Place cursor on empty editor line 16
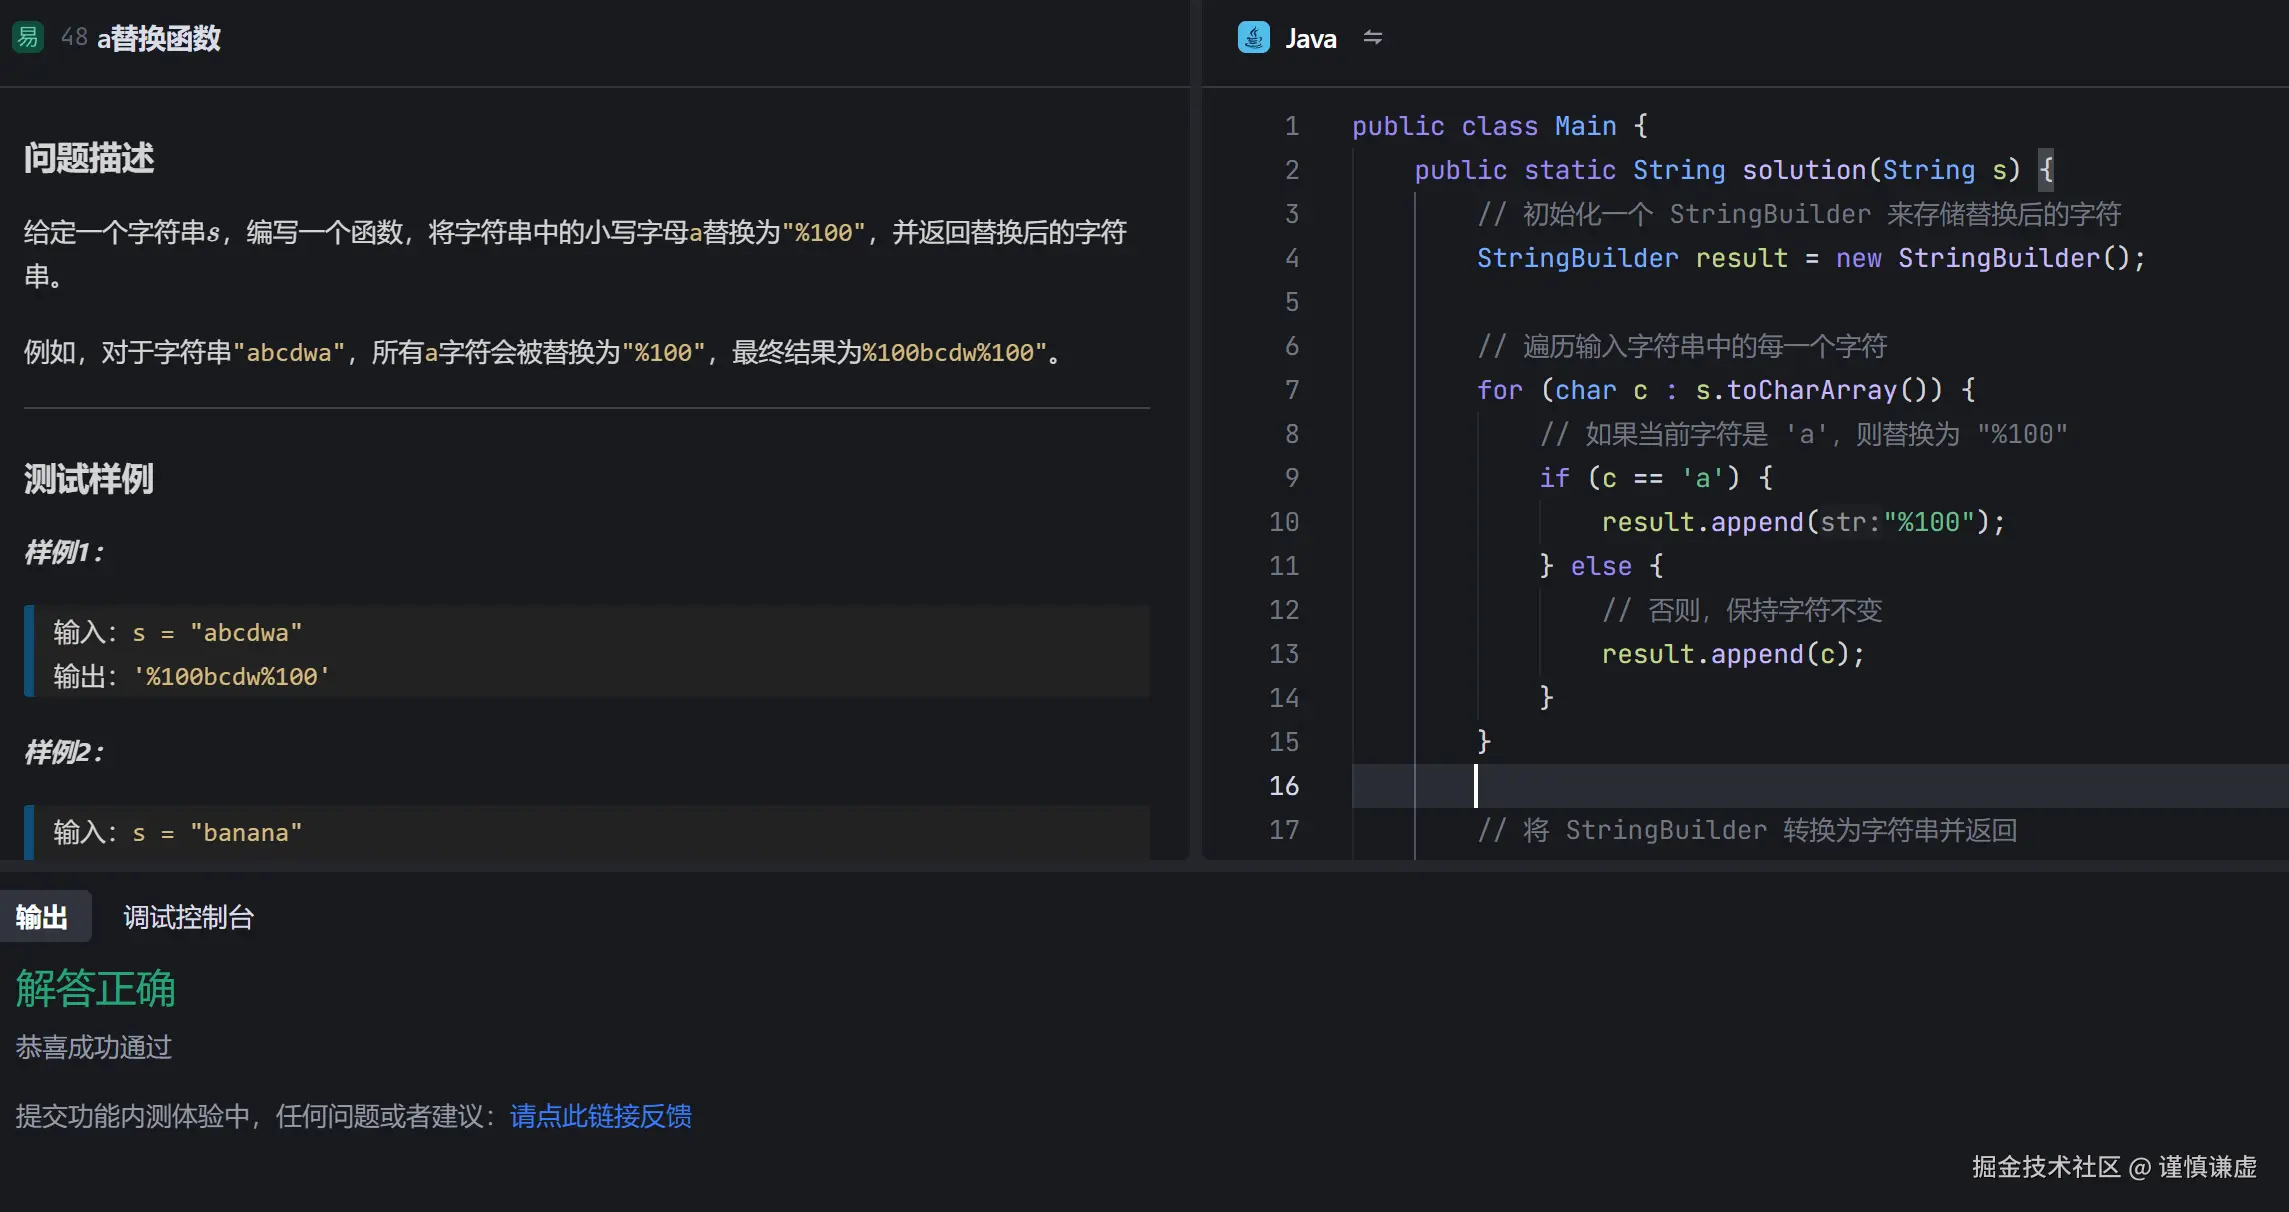This screenshot has width=2289, height=1212. tap(1800, 786)
